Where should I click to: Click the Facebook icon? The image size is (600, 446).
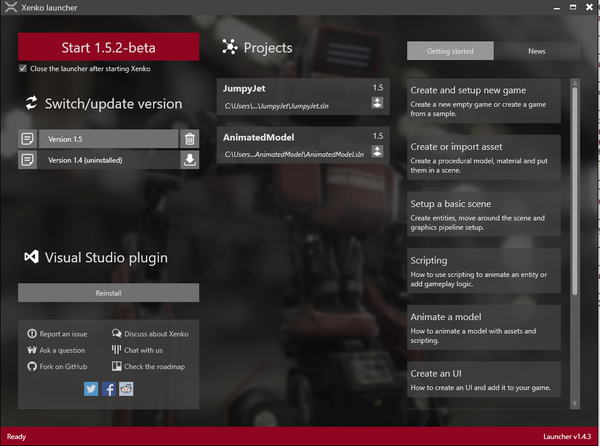109,389
